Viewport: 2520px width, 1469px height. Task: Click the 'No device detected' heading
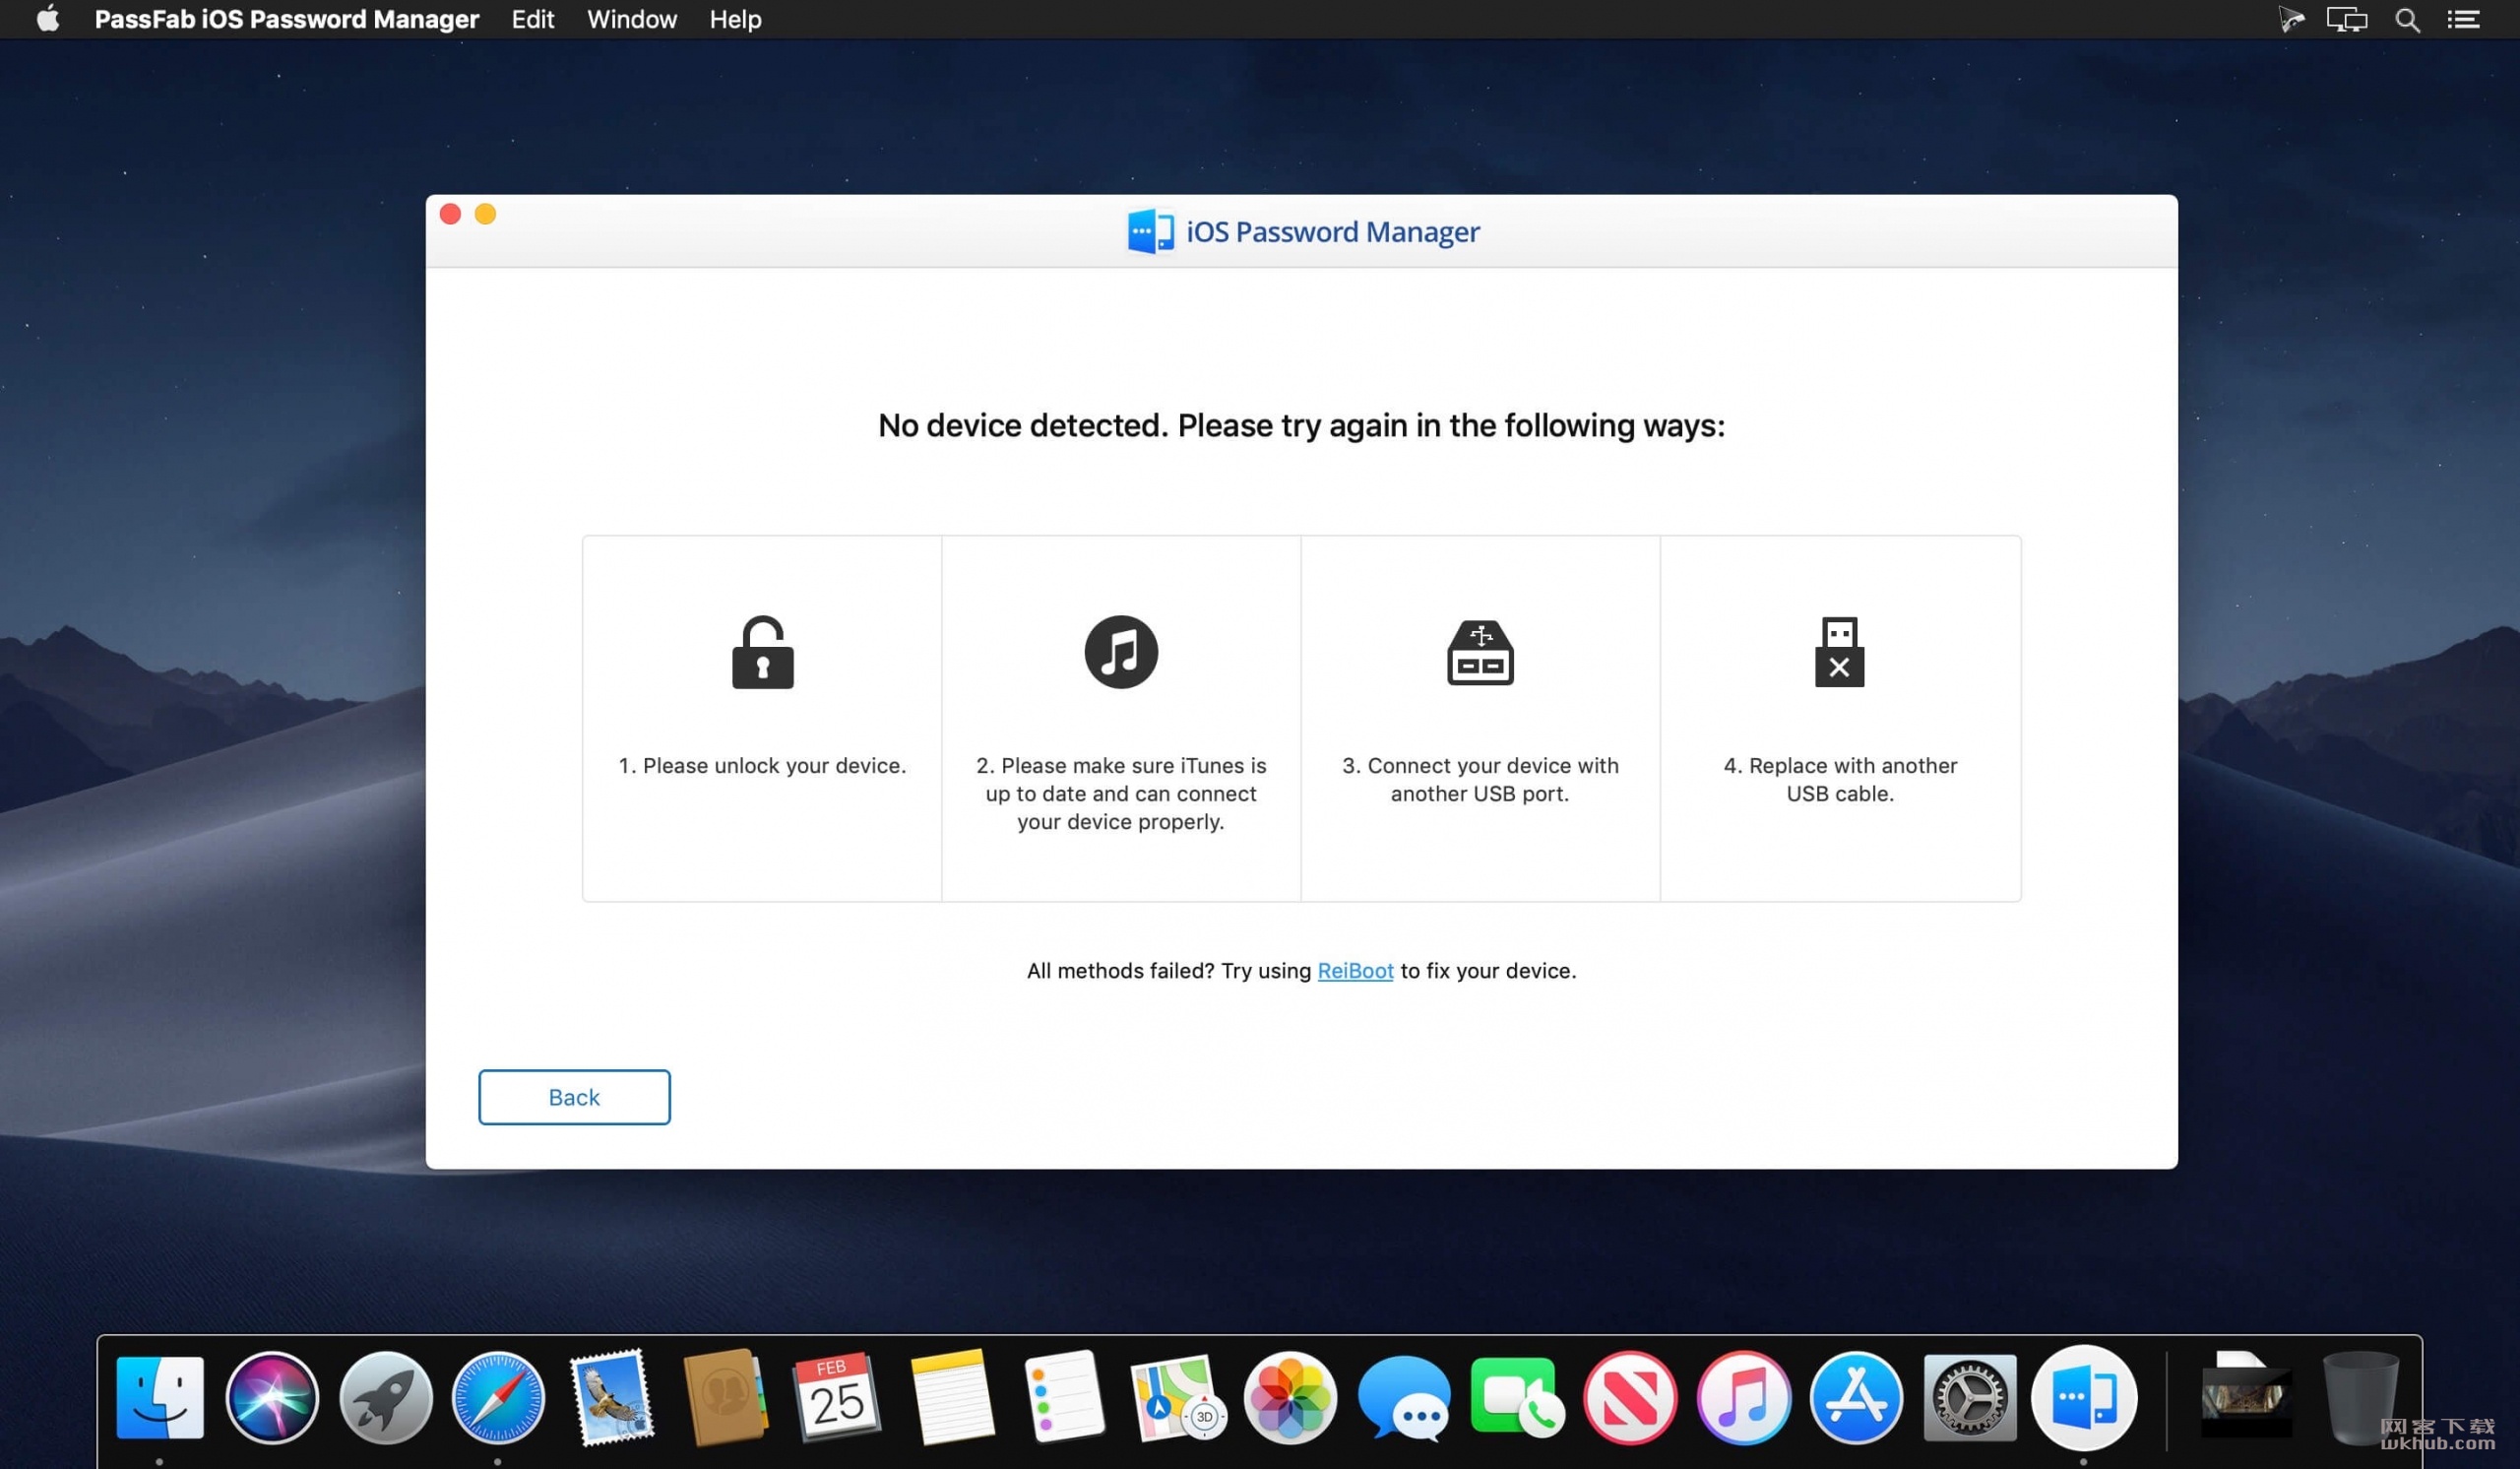(1301, 425)
